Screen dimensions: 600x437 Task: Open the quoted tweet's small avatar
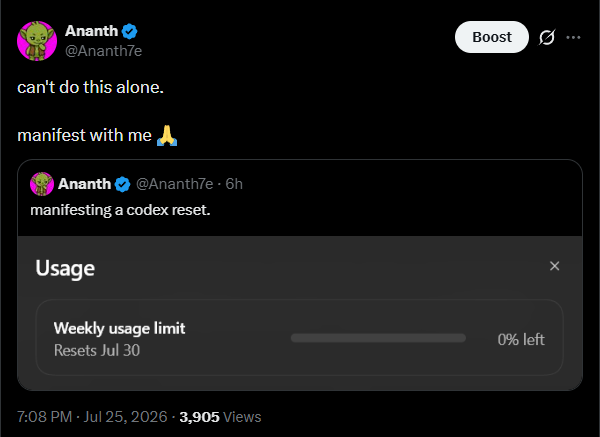click(x=42, y=184)
